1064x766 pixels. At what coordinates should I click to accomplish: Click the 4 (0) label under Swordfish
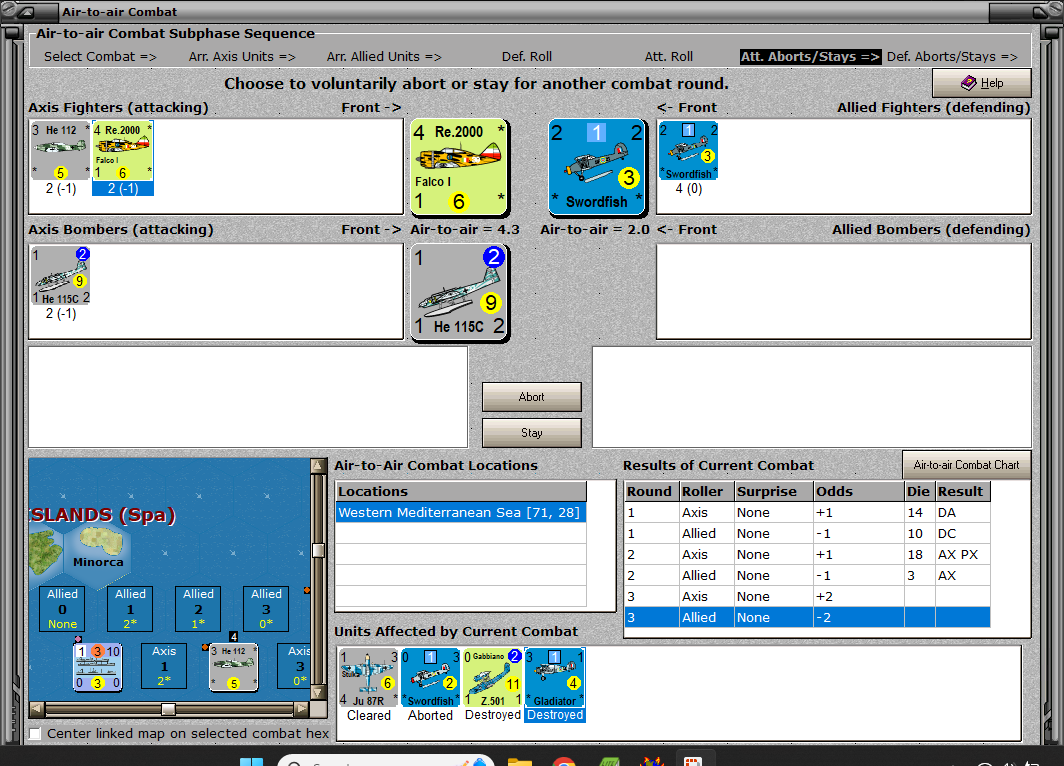[x=688, y=189]
